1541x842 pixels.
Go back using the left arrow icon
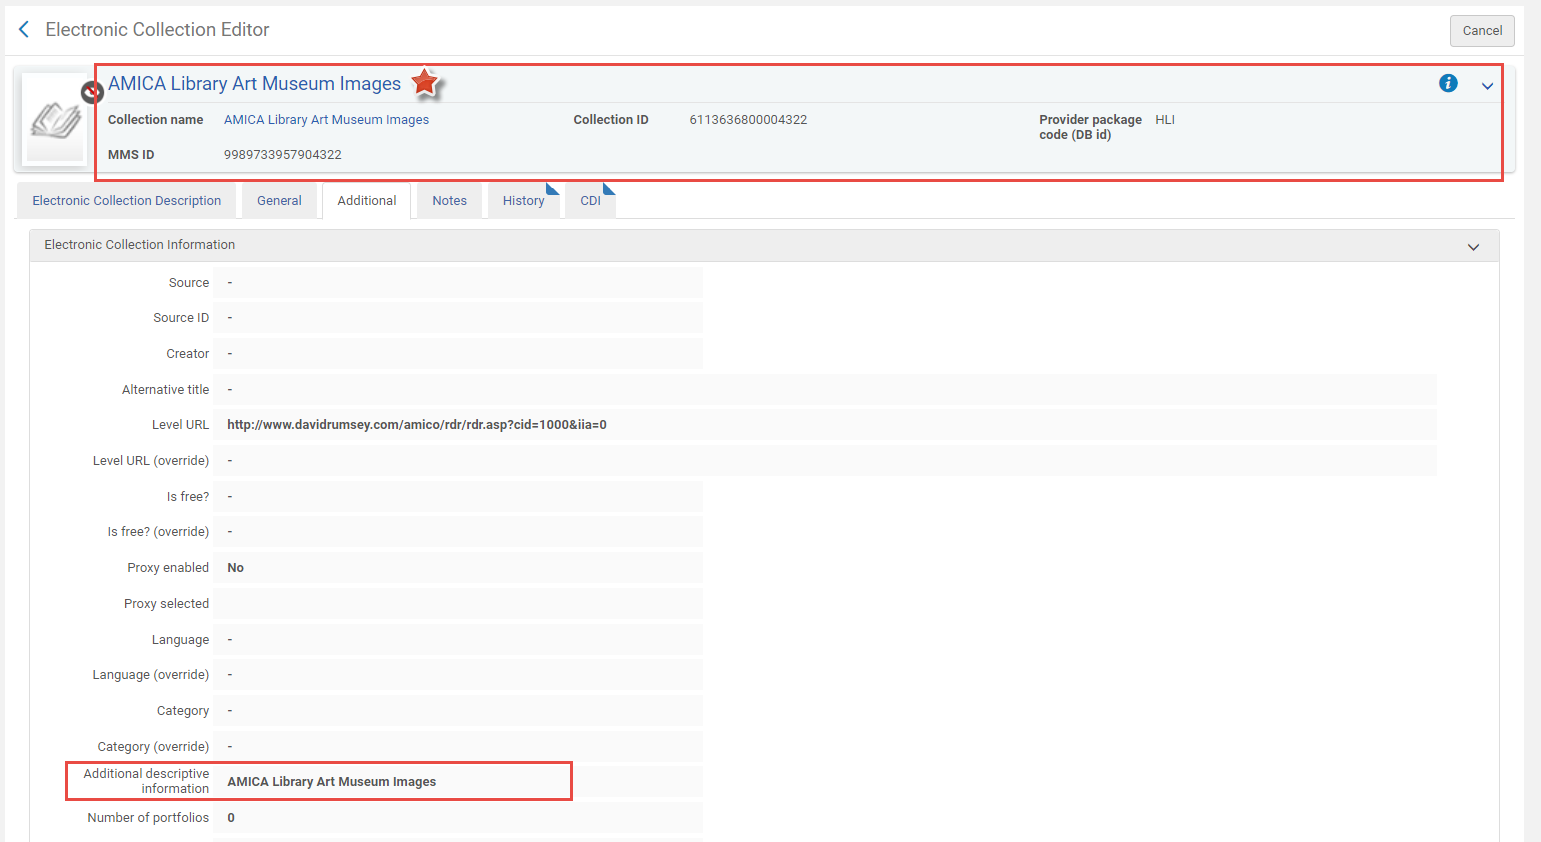24,30
